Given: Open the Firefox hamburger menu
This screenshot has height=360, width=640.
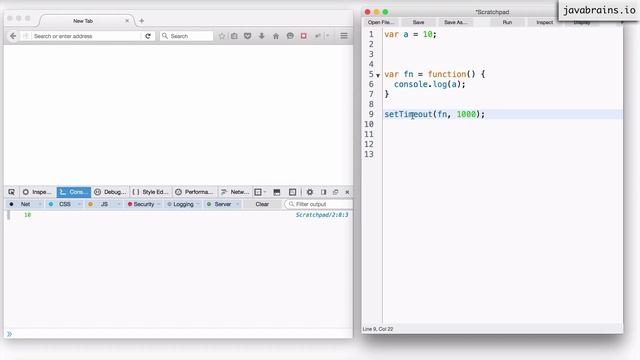Looking at the screenshot, I should click(x=344, y=36).
